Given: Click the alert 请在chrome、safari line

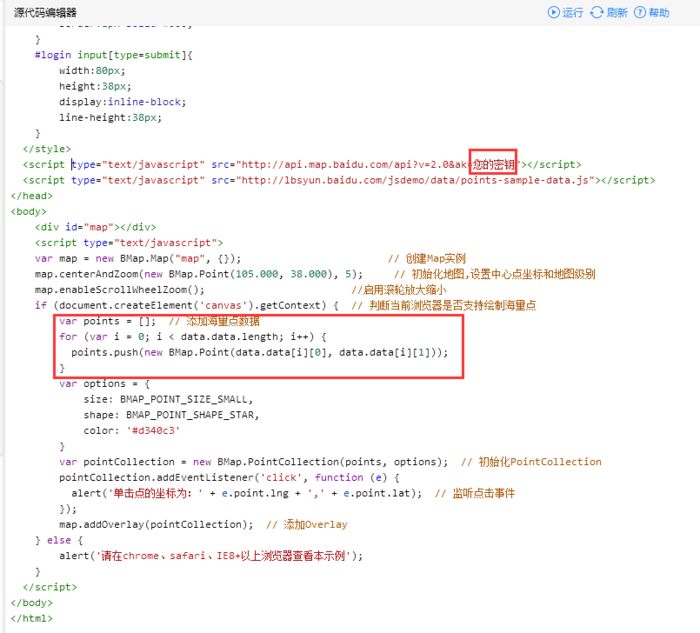Looking at the screenshot, I should [211, 556].
